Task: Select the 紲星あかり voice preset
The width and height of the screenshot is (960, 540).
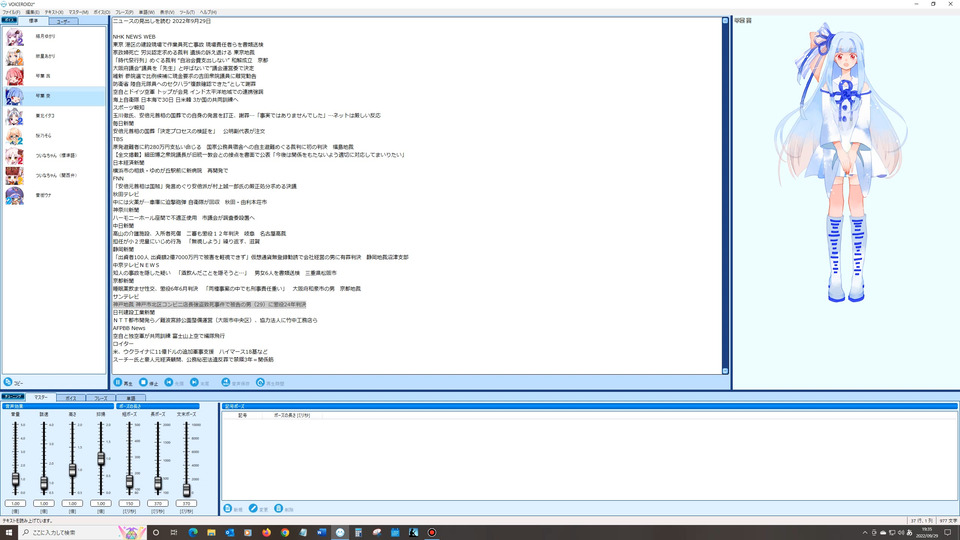Action: (54, 56)
